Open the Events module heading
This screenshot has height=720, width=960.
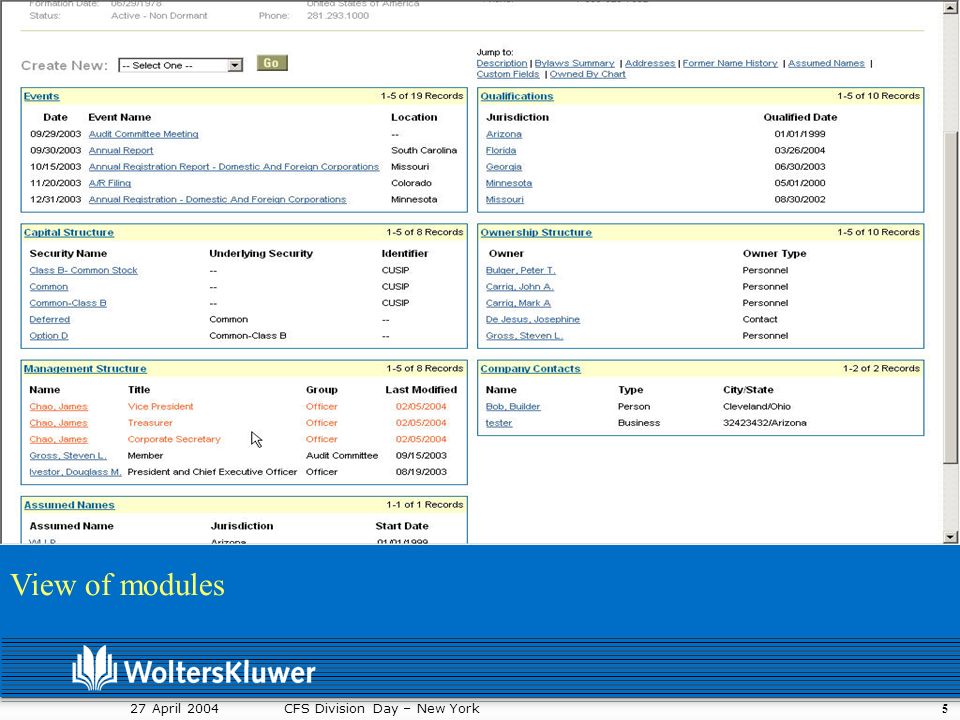[x=42, y=96]
